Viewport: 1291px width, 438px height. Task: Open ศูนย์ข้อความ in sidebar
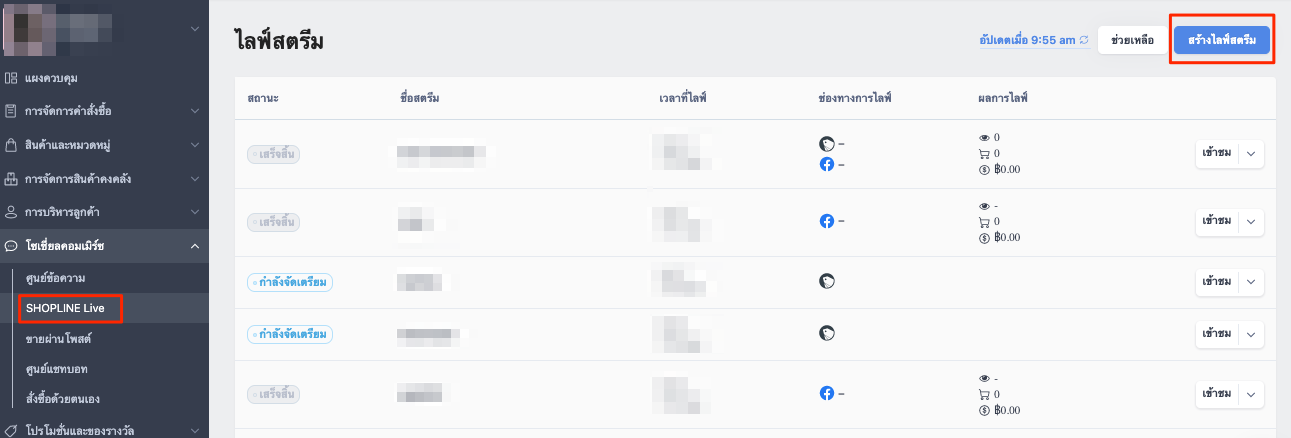tap(56, 276)
